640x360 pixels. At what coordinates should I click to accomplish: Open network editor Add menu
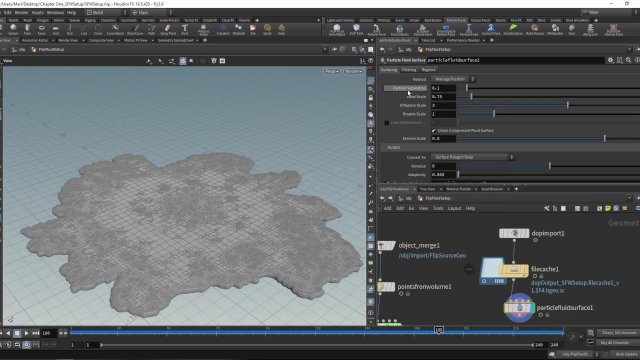pos(387,208)
